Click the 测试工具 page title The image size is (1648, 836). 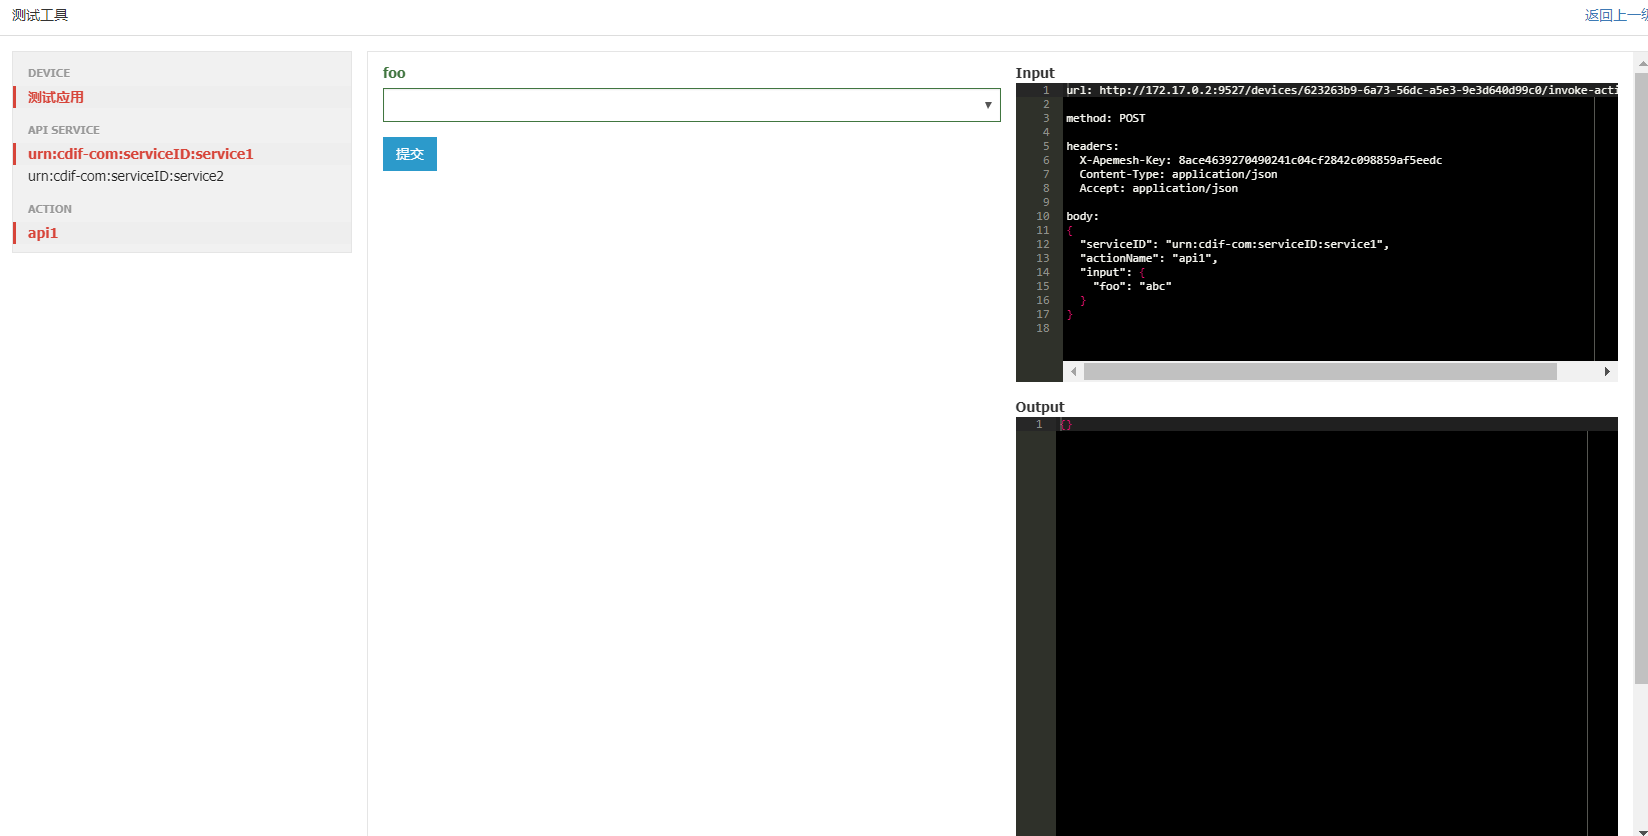[x=40, y=15]
